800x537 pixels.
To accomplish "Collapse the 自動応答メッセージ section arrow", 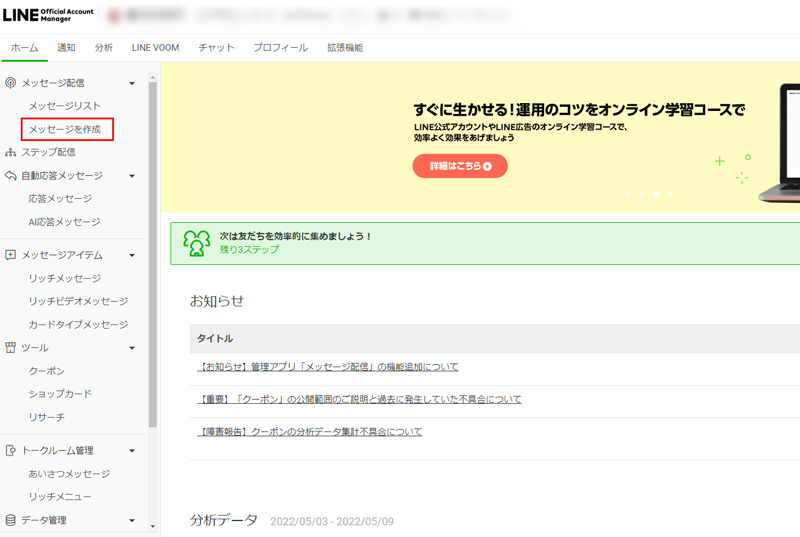I will coord(132,176).
